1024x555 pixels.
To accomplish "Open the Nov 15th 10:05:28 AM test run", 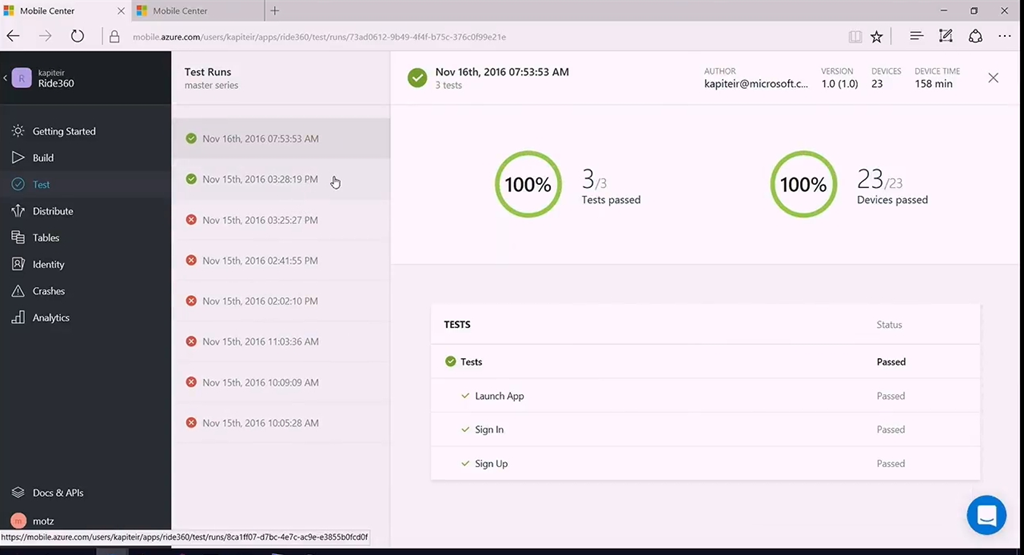I will (260, 423).
